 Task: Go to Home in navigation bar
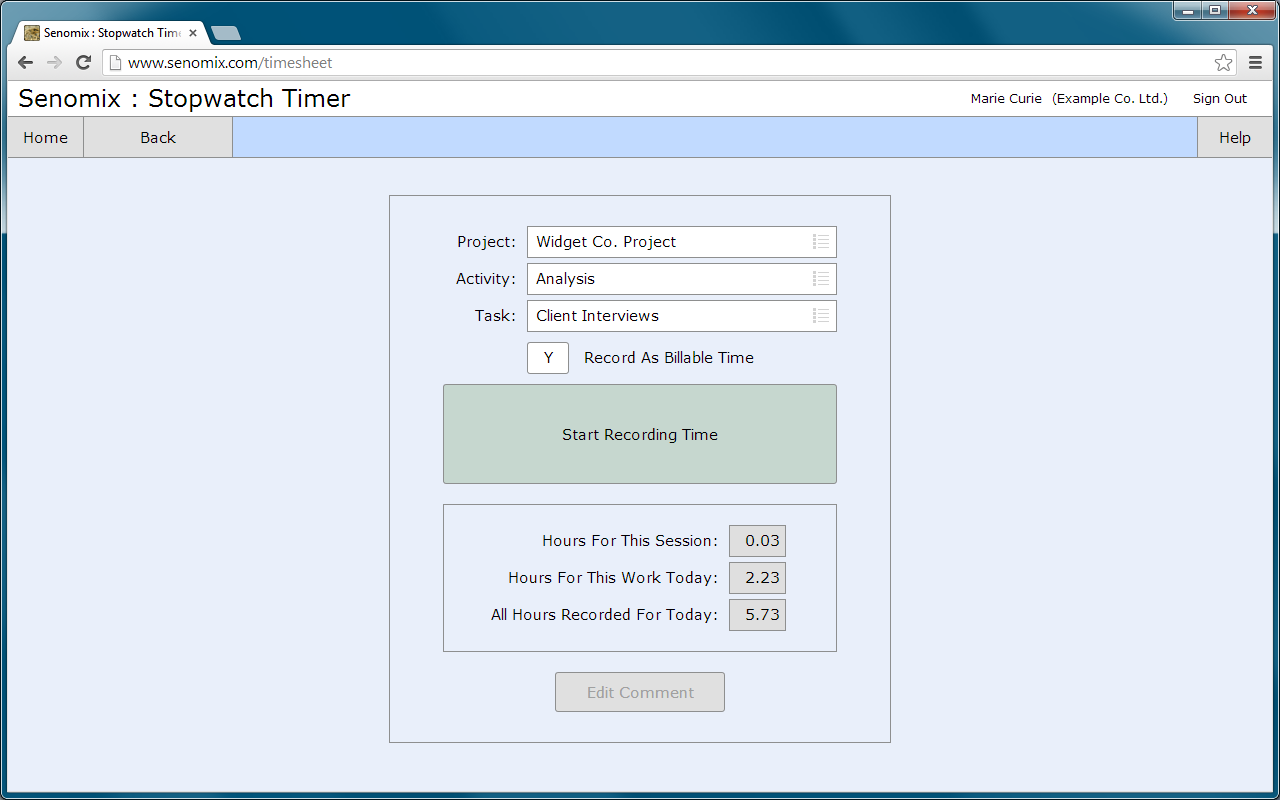(x=46, y=138)
